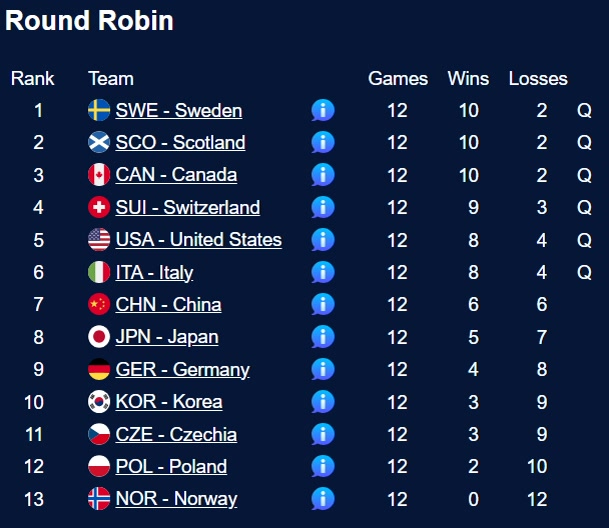Select the USA - United States link
This screenshot has height=528, width=609.
pyautogui.click(x=199, y=240)
